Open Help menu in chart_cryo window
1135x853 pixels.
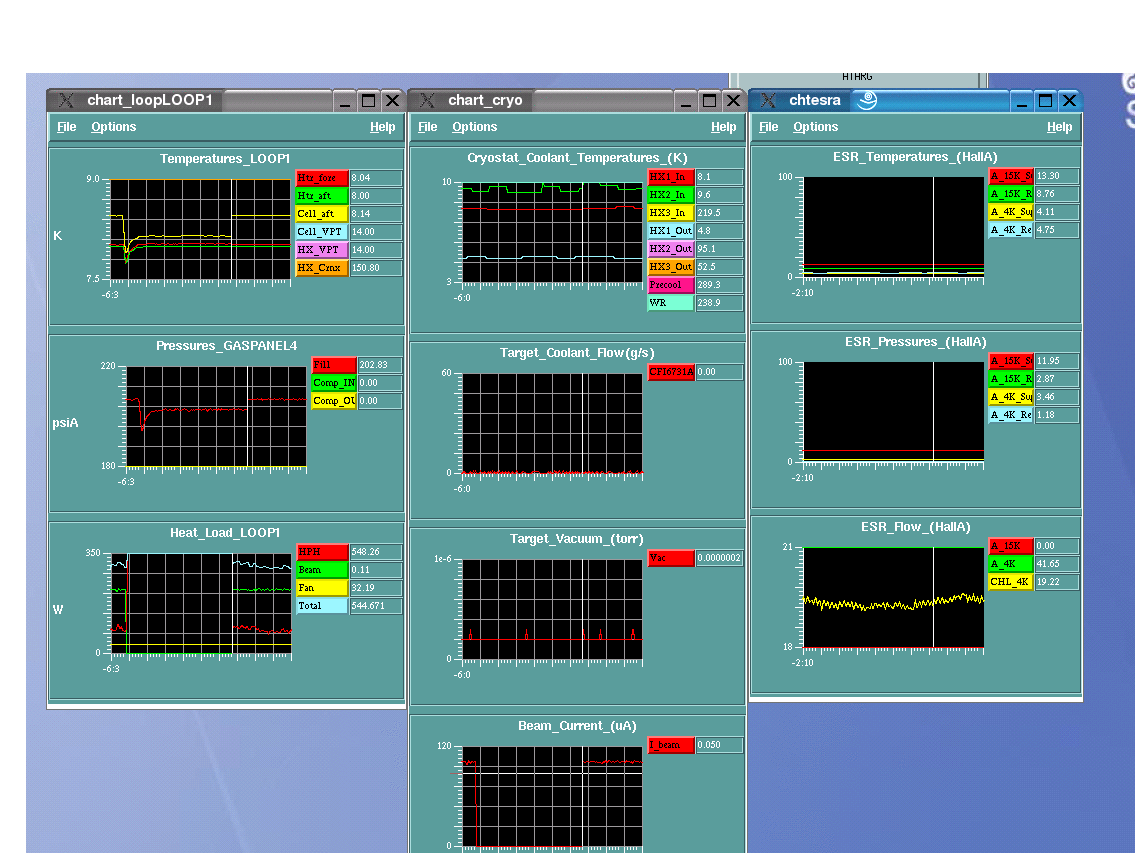click(723, 127)
